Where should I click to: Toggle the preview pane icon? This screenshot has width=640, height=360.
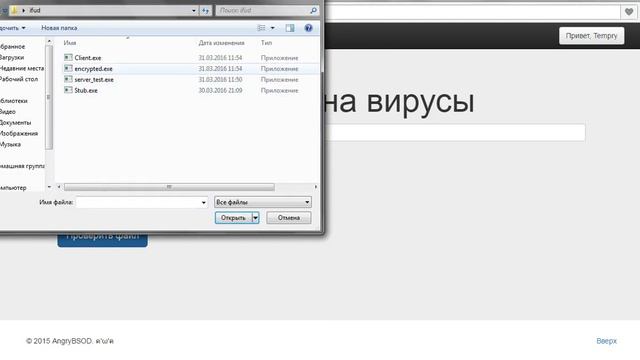coord(290,28)
